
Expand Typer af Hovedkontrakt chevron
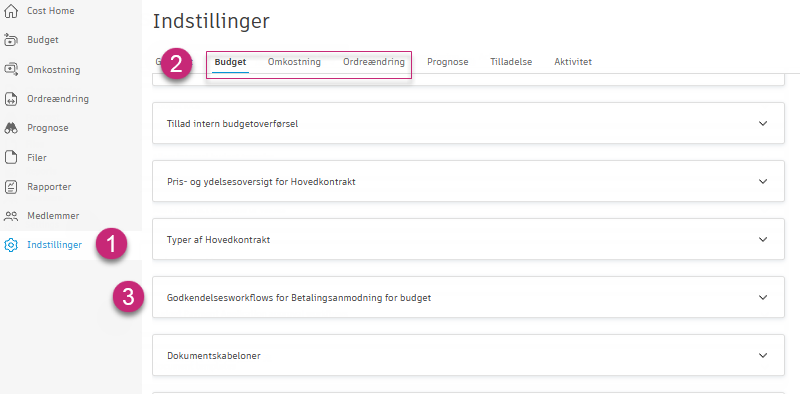[763, 239]
